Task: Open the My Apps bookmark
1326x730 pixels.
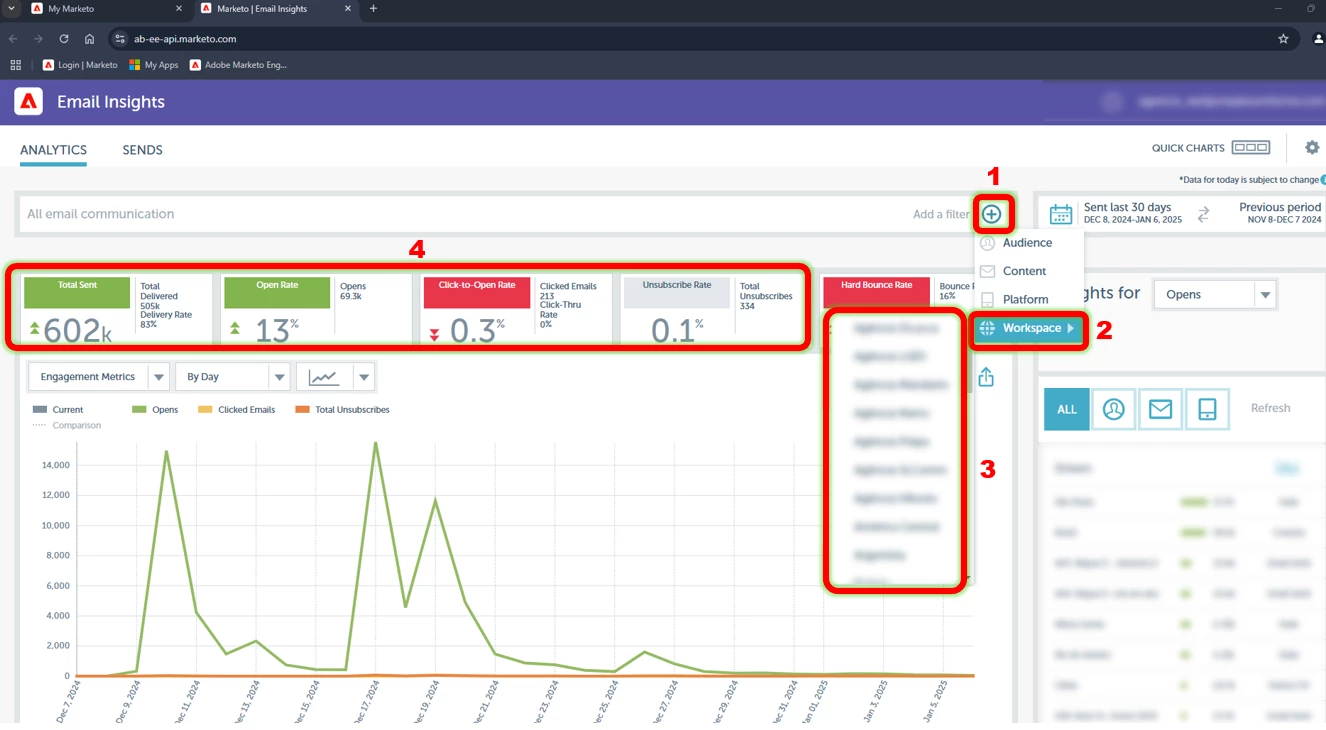Action: pyautogui.click(x=153, y=65)
